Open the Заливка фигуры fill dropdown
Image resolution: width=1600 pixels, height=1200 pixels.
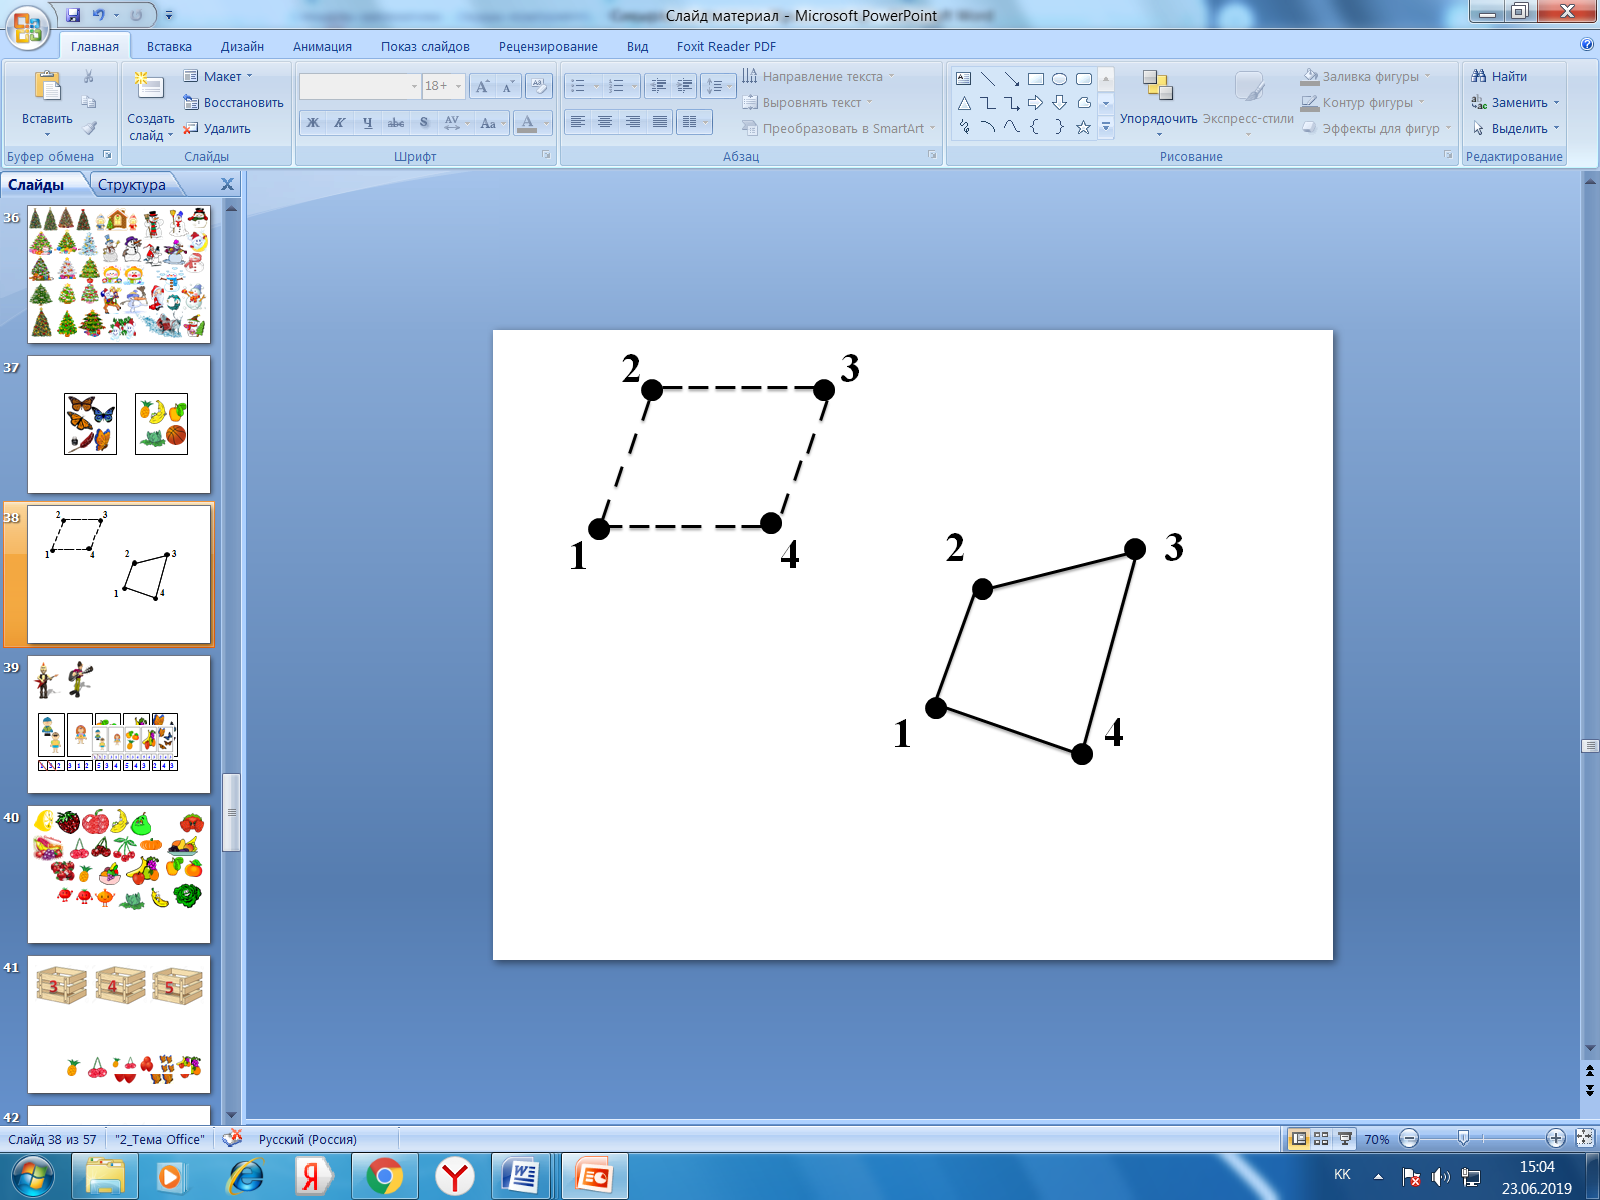[1366, 76]
